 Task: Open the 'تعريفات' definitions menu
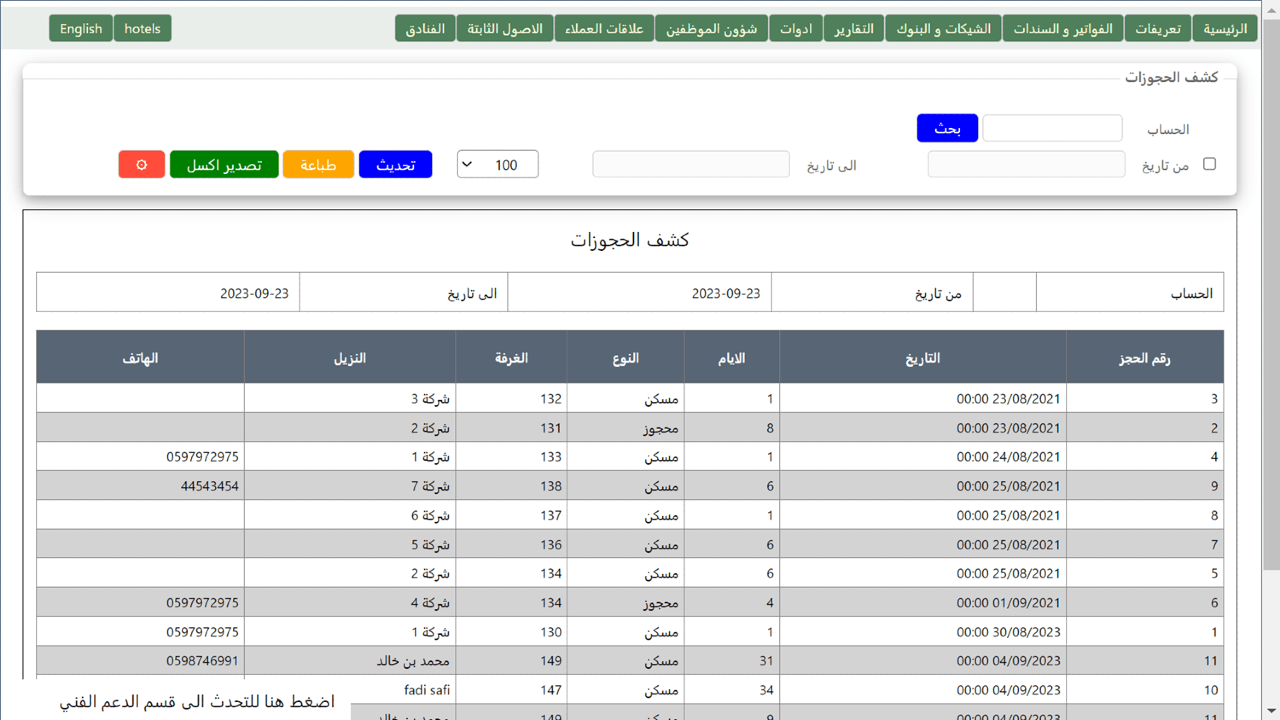[1157, 29]
